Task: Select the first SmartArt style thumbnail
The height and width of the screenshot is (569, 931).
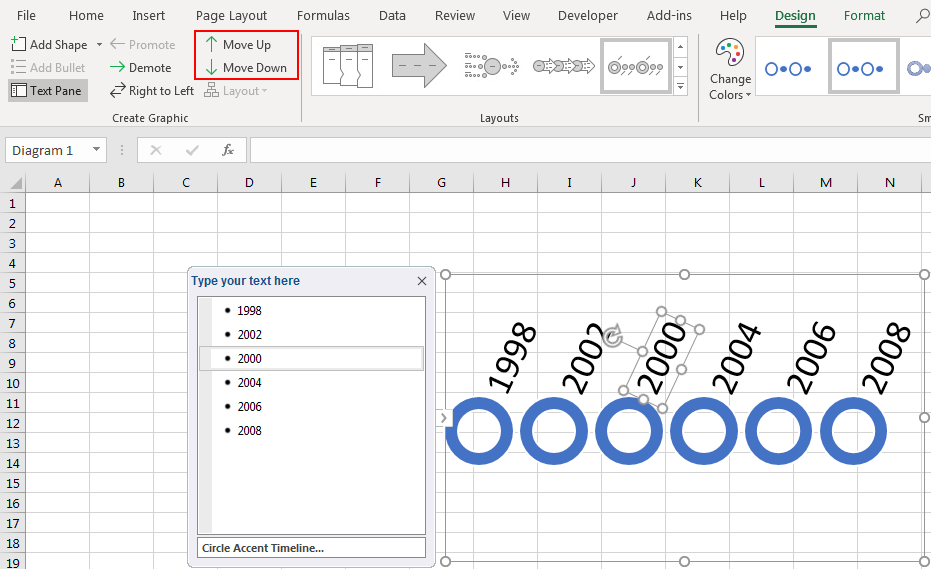Action: 788,69
